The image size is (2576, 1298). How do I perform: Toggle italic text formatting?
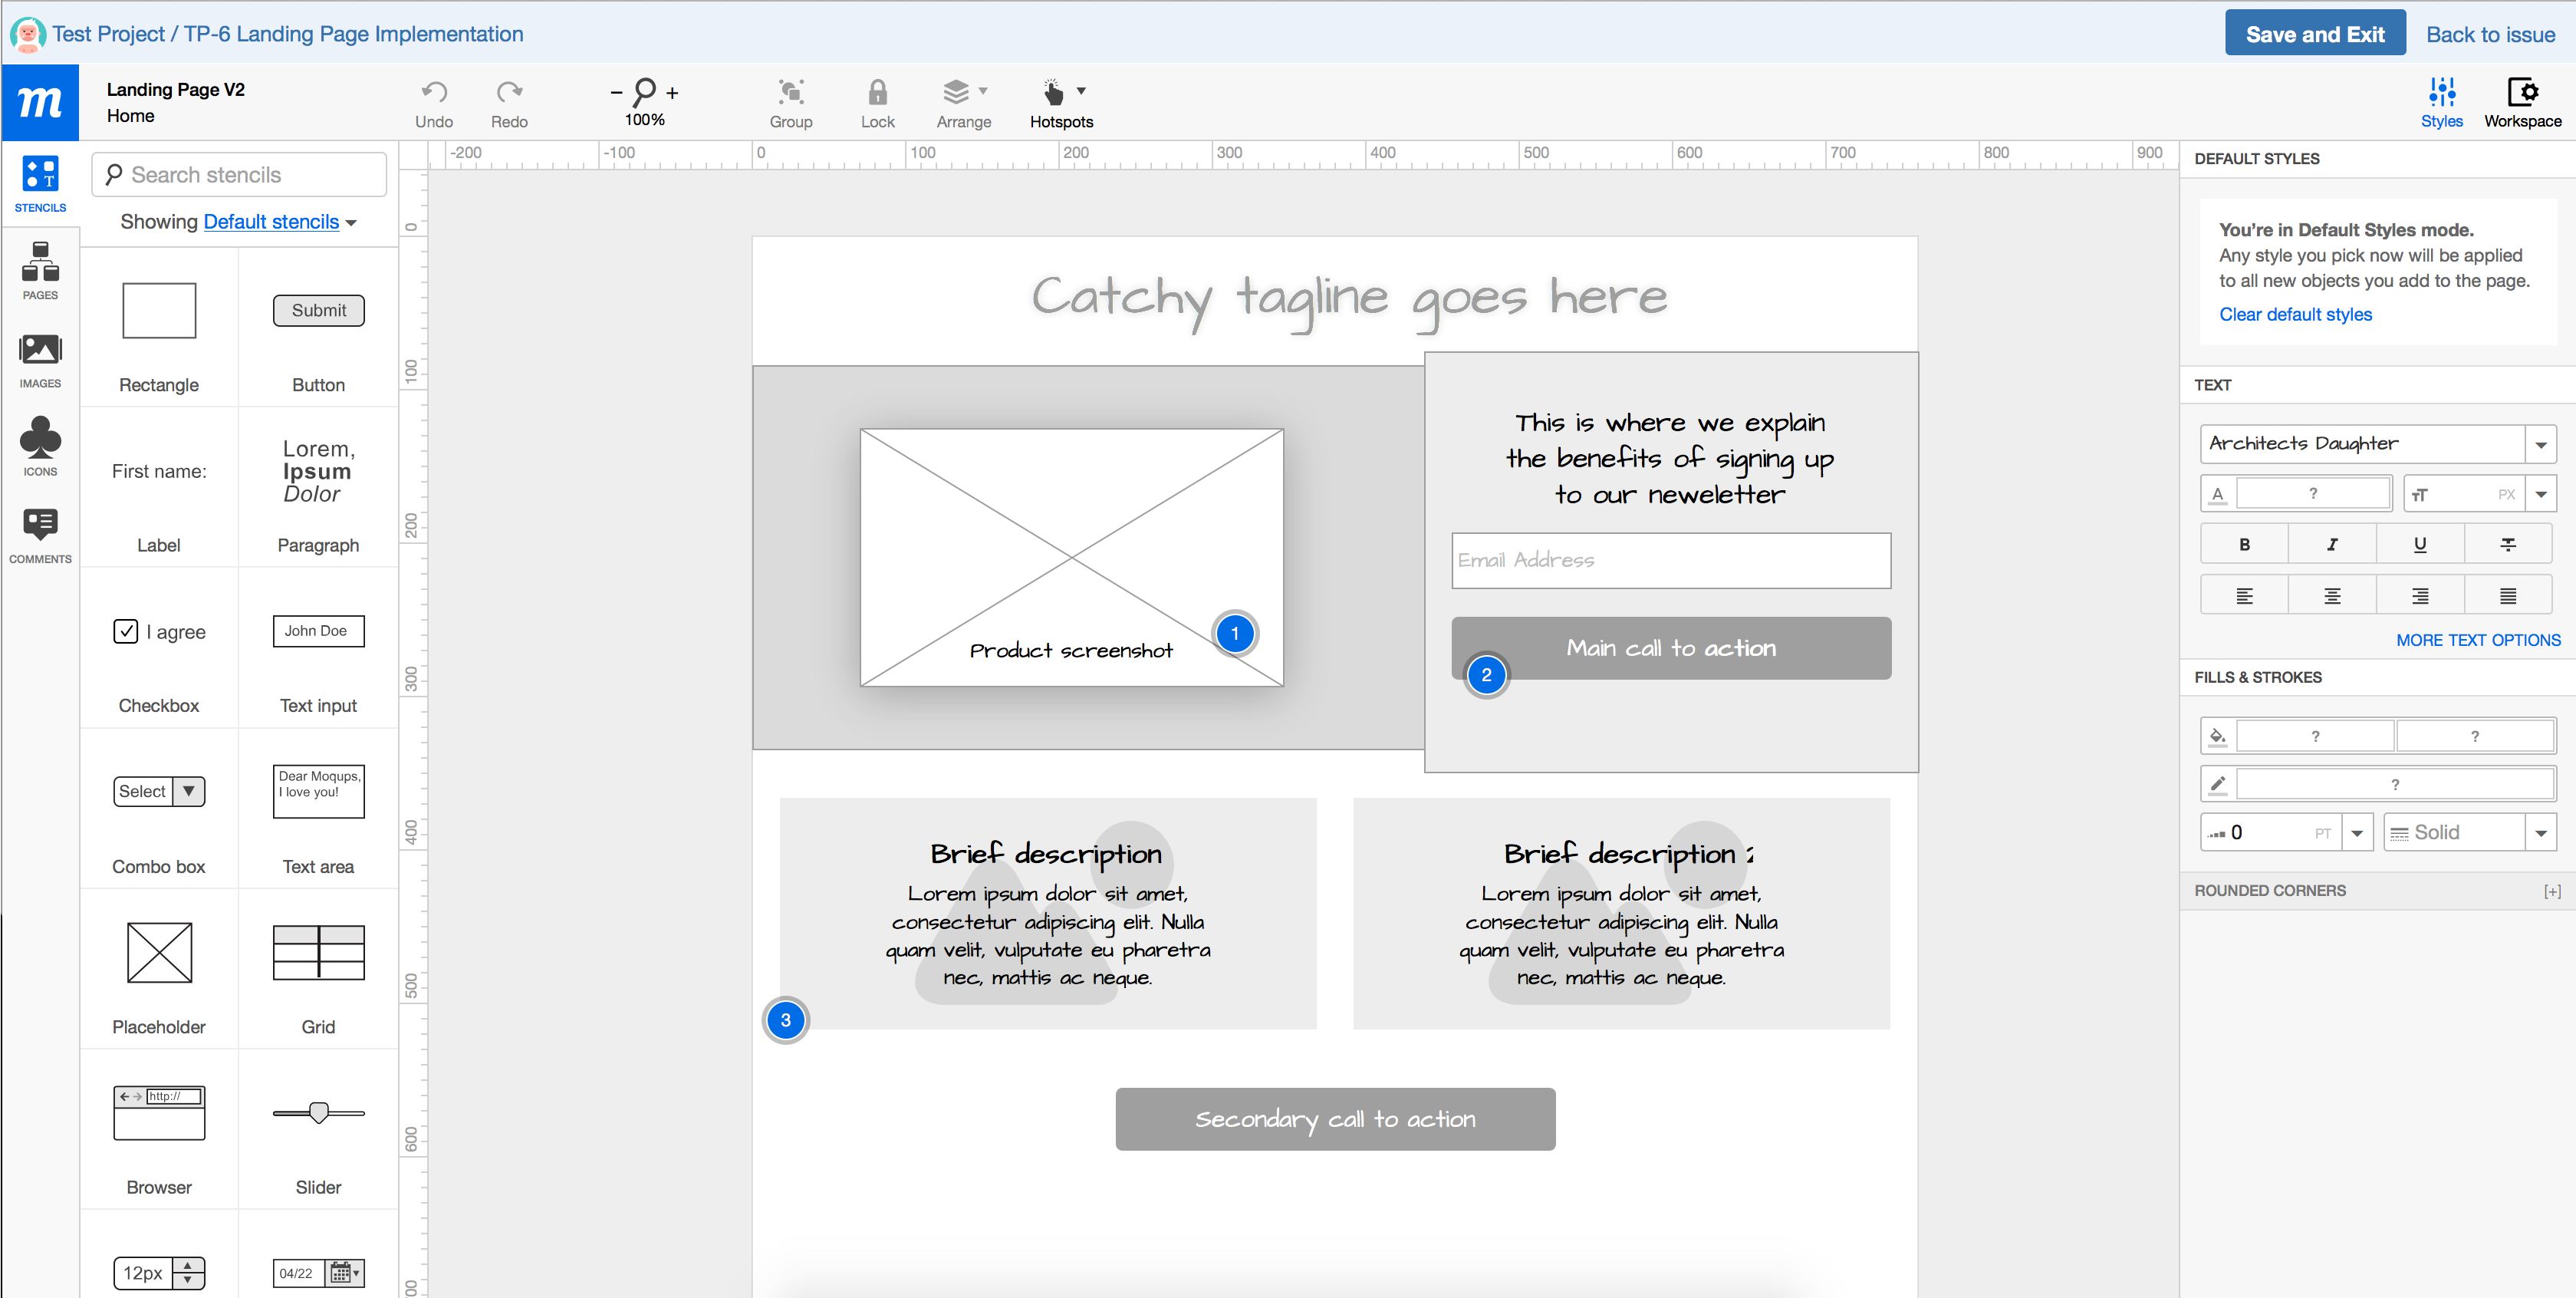pyautogui.click(x=2331, y=544)
